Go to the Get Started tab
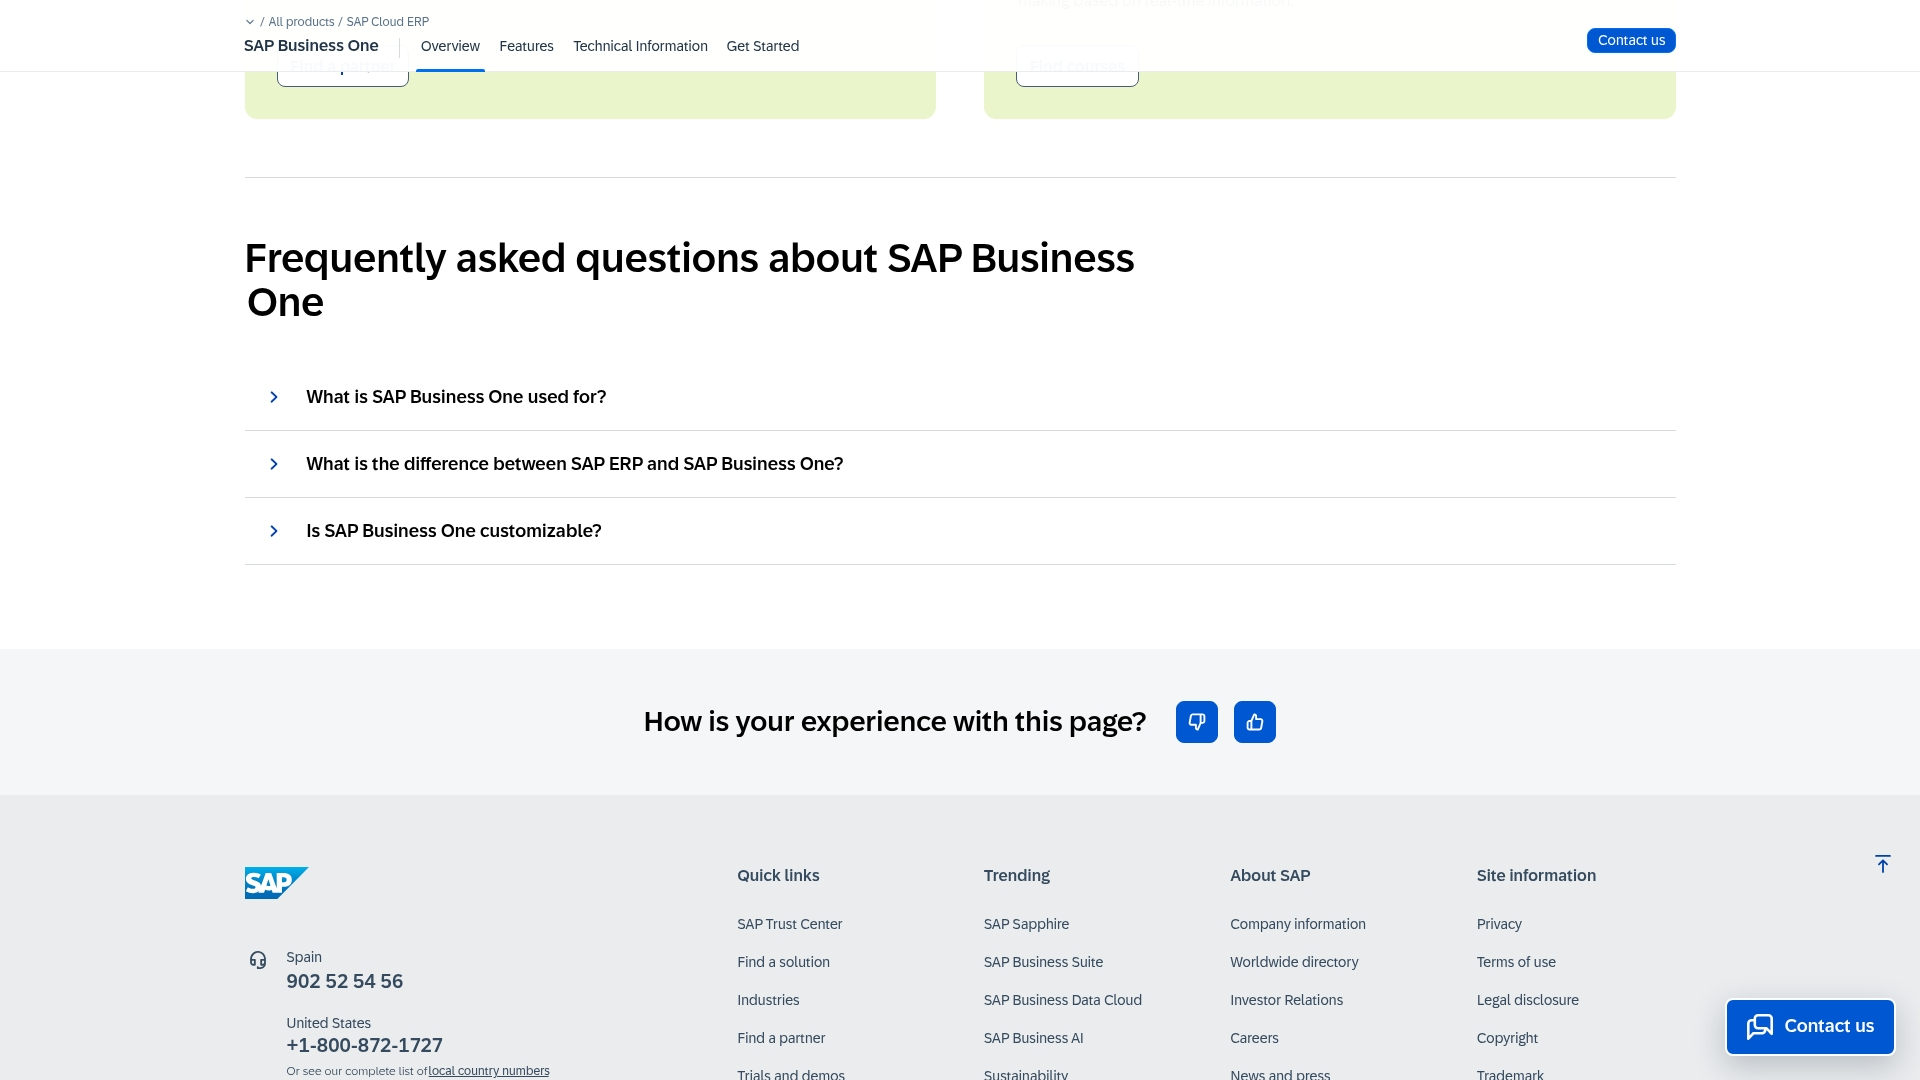 762,46
